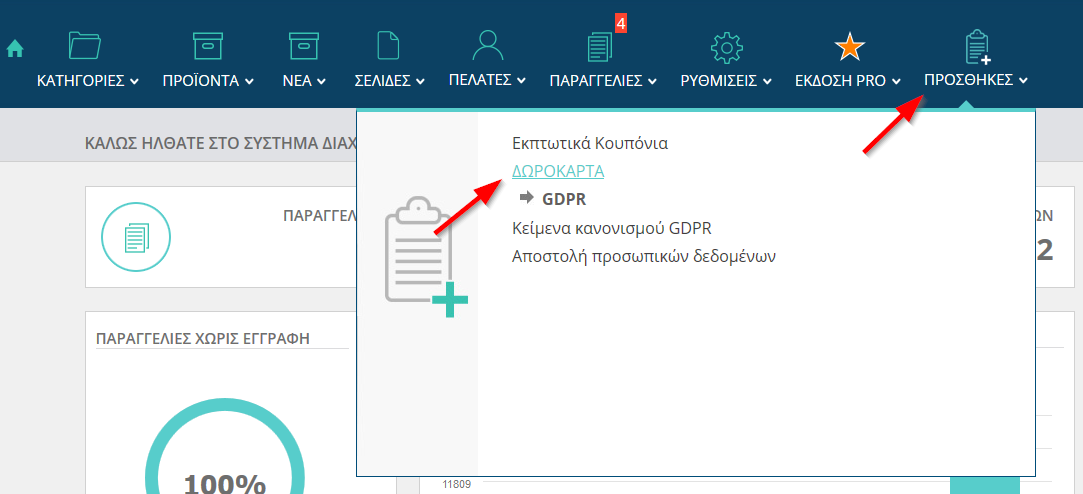The width and height of the screenshot is (1083, 494).
Task: Click the user icon above ΠΕΛΑΤΕΣ
Action: pyautogui.click(x=487, y=46)
